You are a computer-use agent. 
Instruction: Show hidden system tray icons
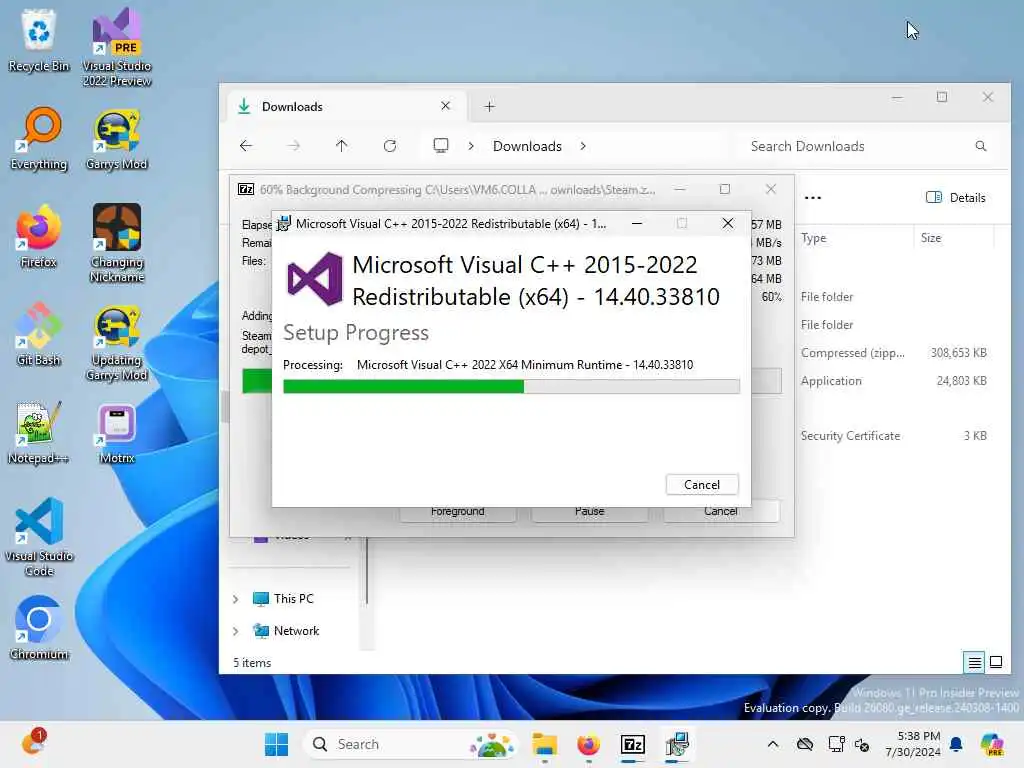click(x=773, y=744)
